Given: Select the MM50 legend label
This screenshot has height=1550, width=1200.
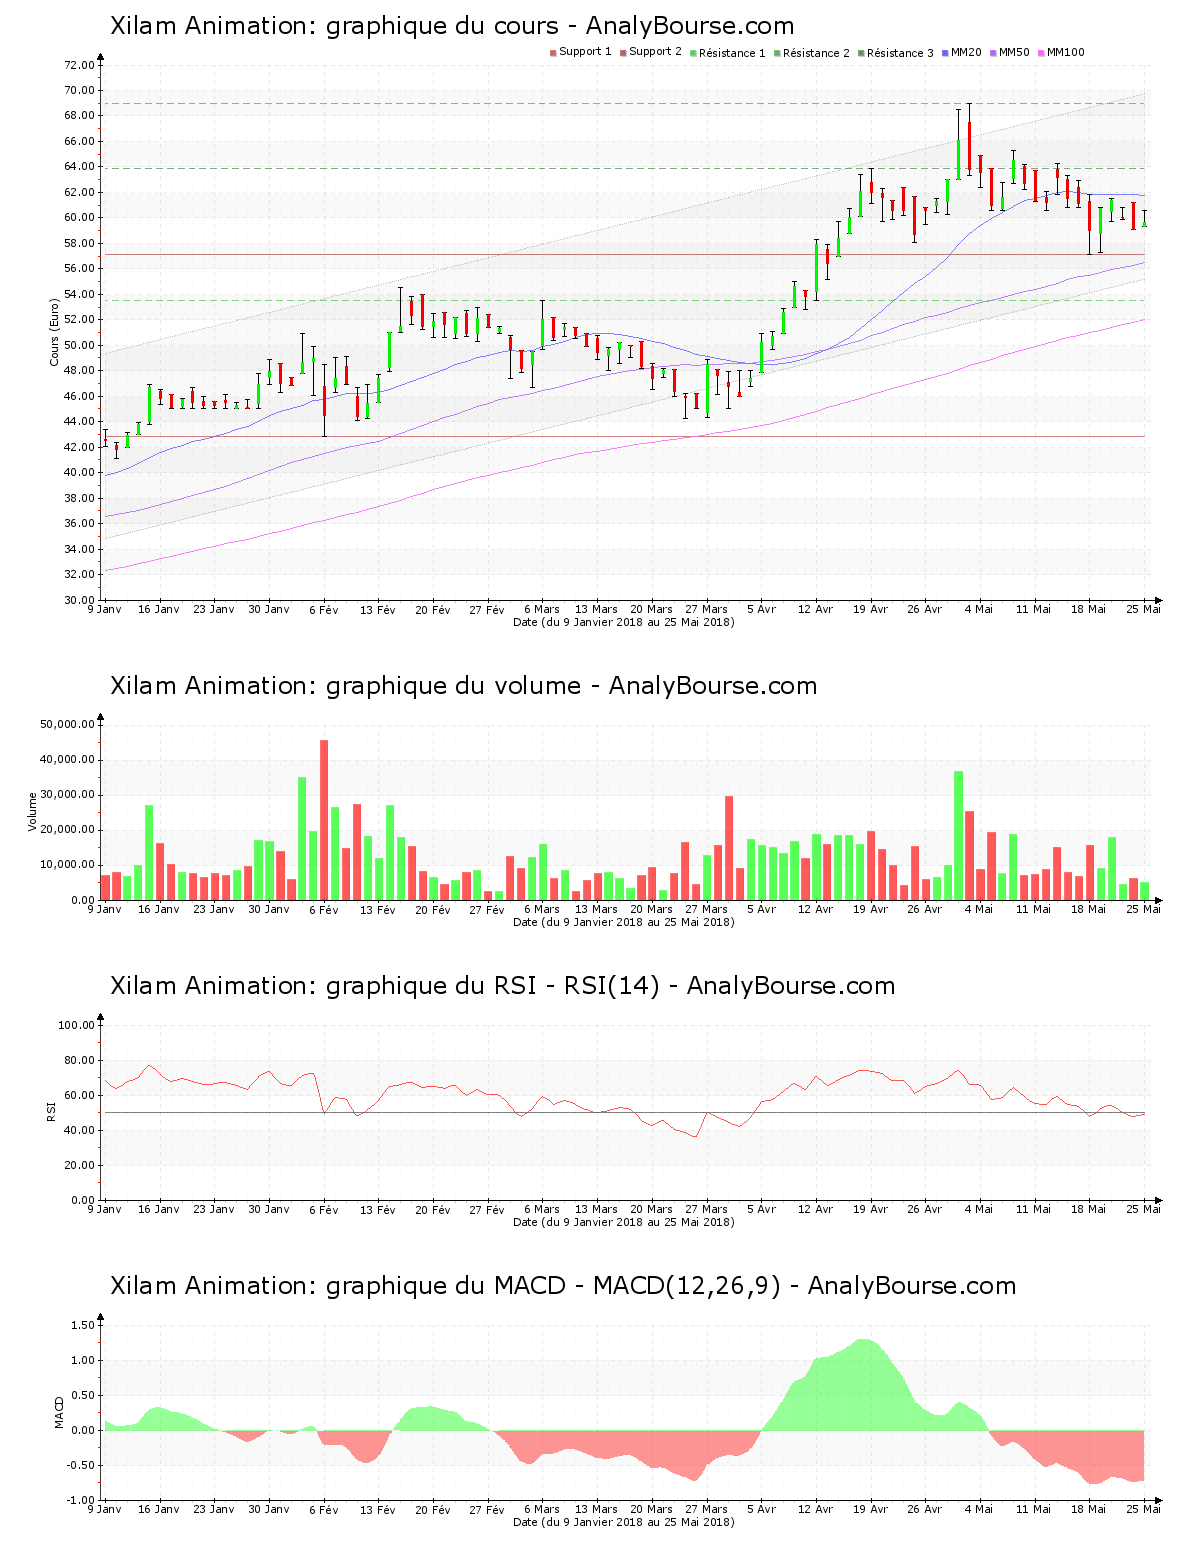Looking at the screenshot, I should point(1014,52).
